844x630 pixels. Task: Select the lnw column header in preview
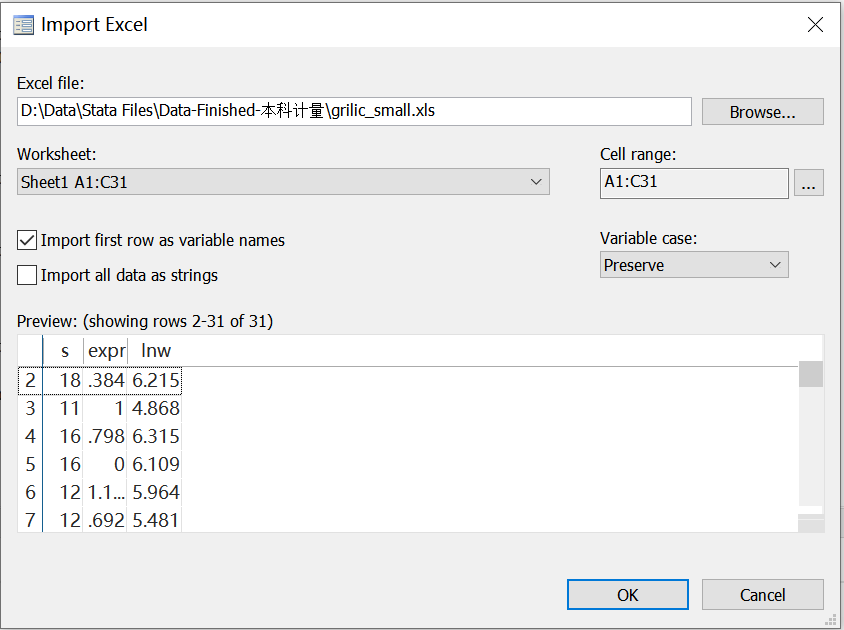155,351
